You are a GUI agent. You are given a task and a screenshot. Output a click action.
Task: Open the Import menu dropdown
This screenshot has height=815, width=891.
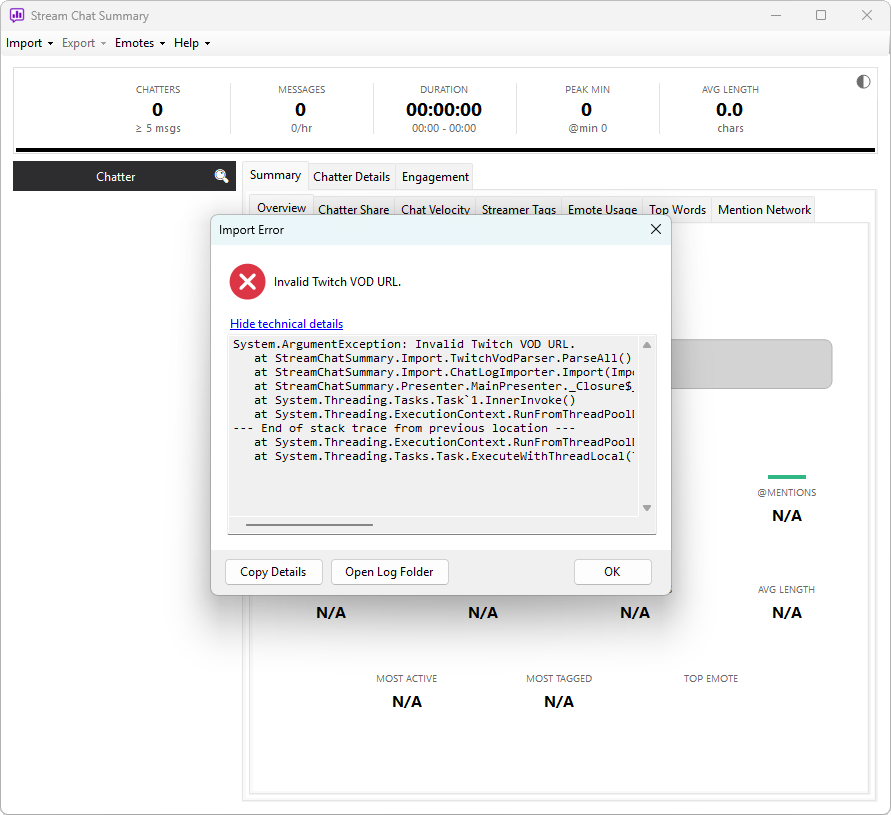click(30, 43)
